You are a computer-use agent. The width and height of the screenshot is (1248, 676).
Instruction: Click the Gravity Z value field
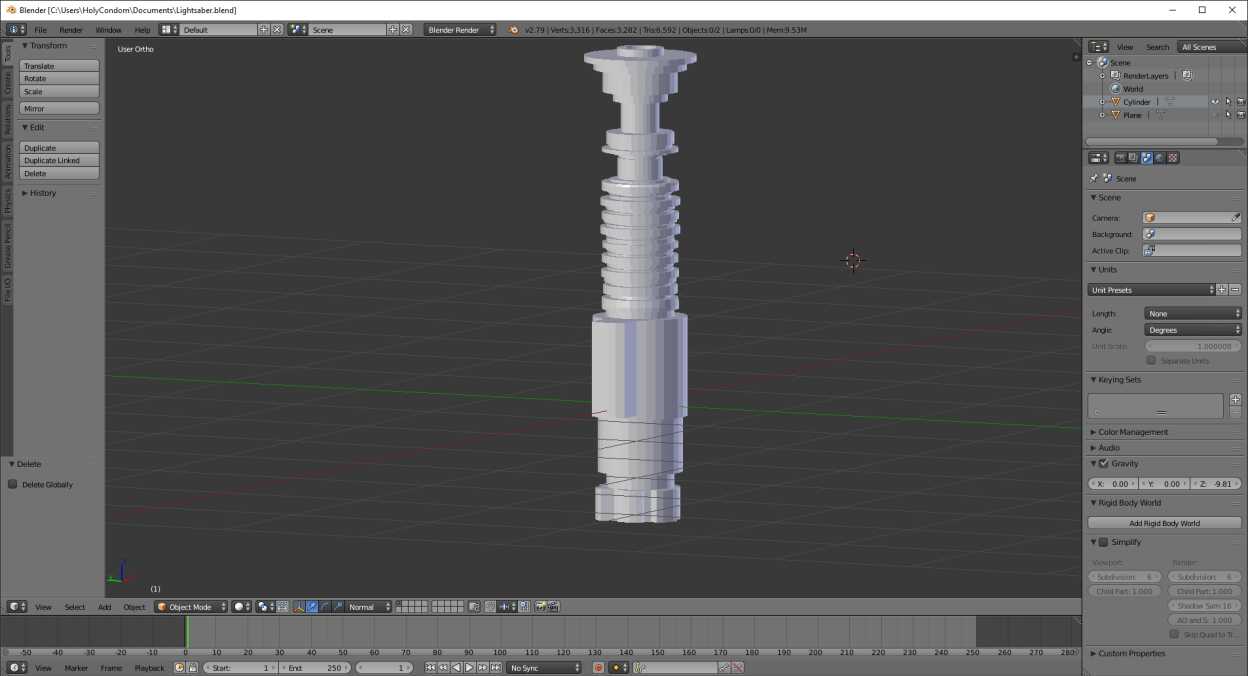click(x=1216, y=484)
